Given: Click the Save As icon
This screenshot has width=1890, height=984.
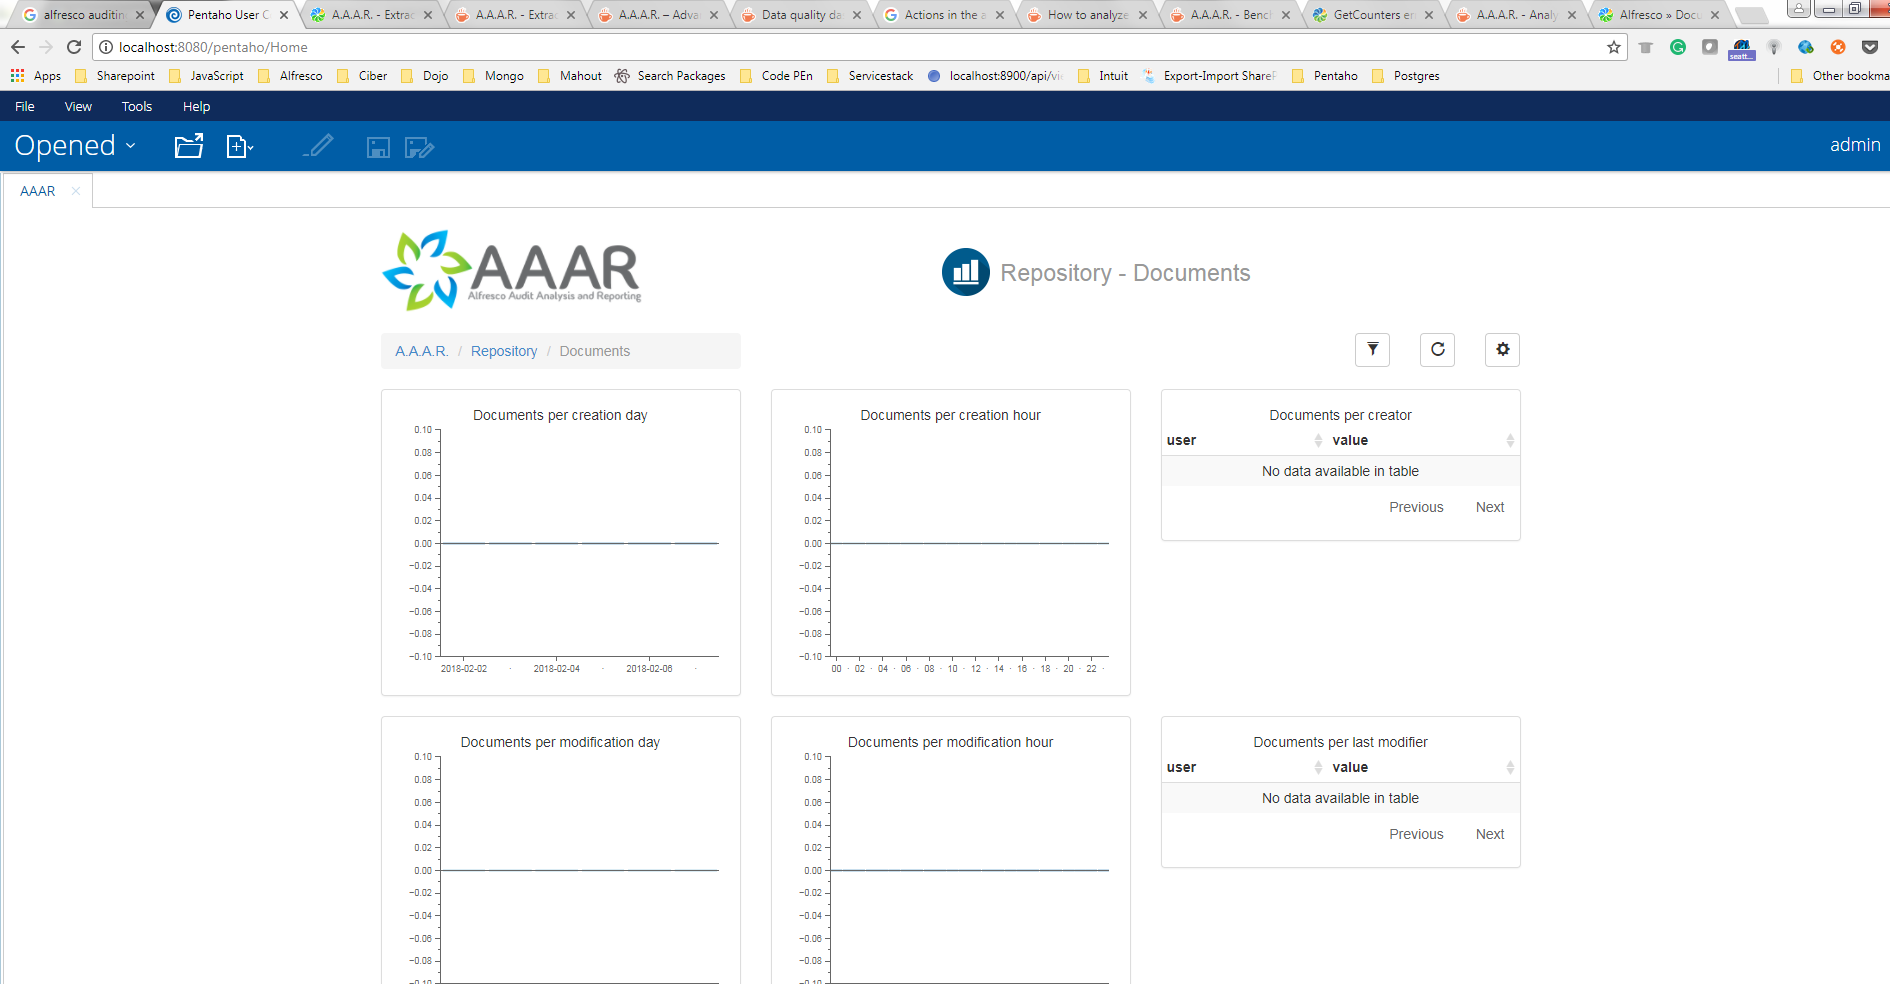Looking at the screenshot, I should (419, 148).
